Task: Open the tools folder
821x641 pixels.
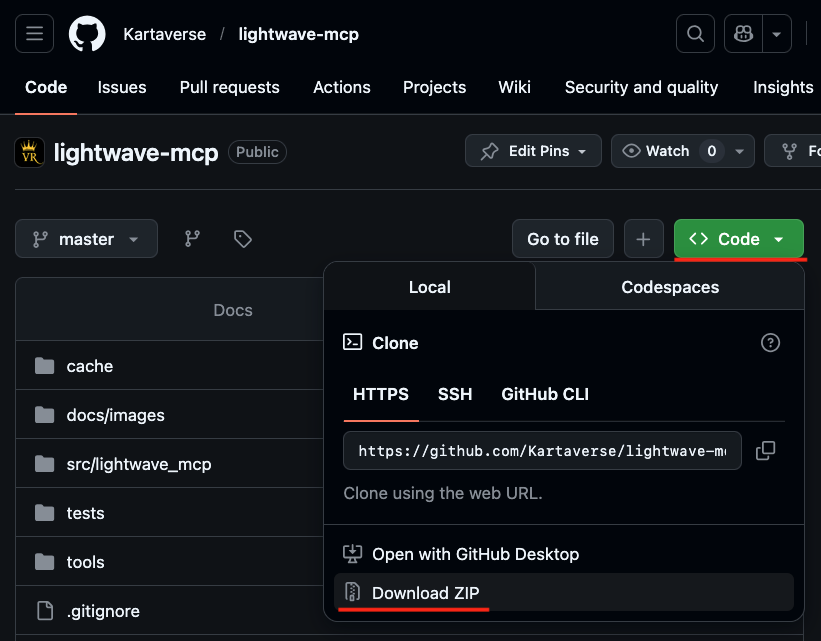Action: (85, 562)
